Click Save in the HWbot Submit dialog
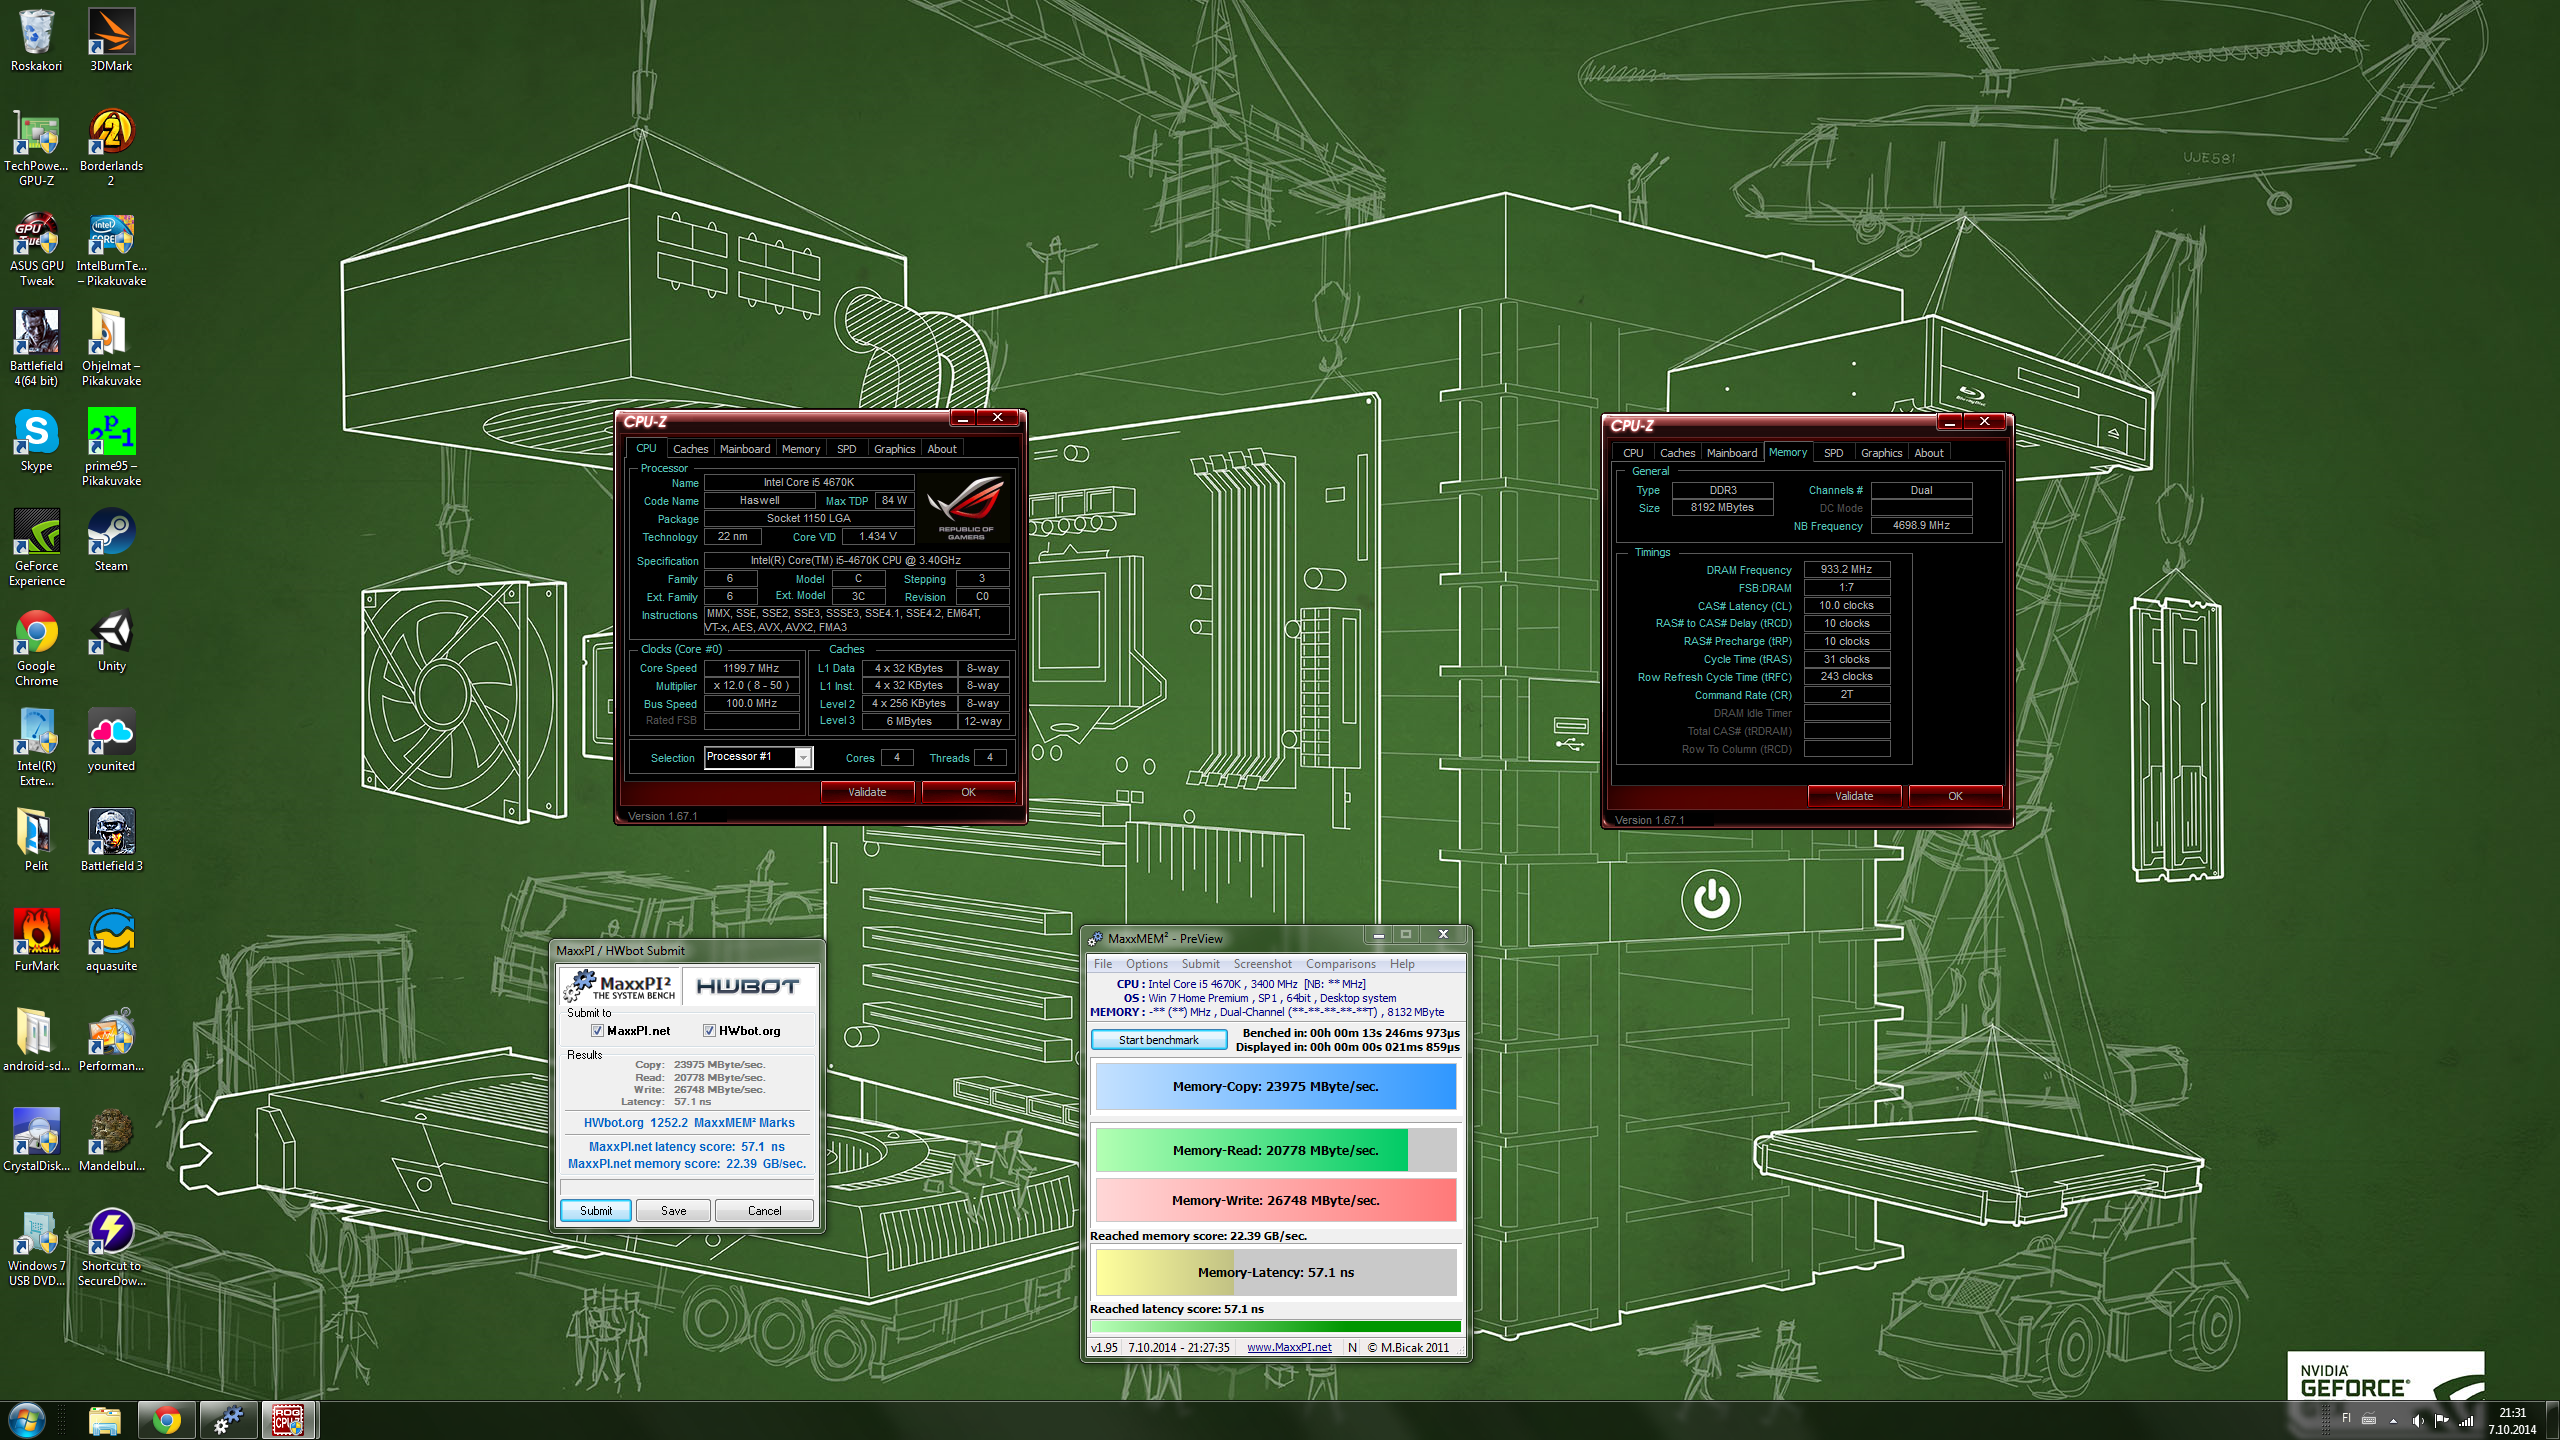The width and height of the screenshot is (2560, 1440). click(x=674, y=1211)
